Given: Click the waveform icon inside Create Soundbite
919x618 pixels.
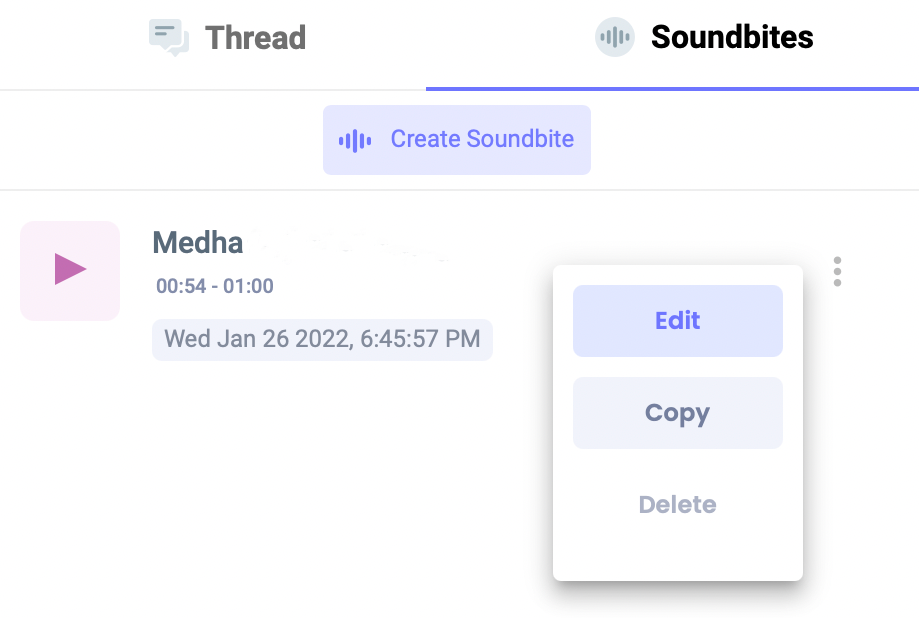Looking at the screenshot, I should (355, 139).
